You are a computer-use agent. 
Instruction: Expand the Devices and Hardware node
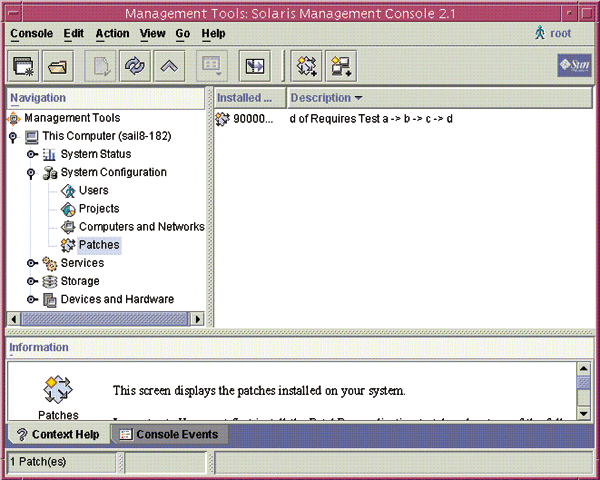(32, 299)
